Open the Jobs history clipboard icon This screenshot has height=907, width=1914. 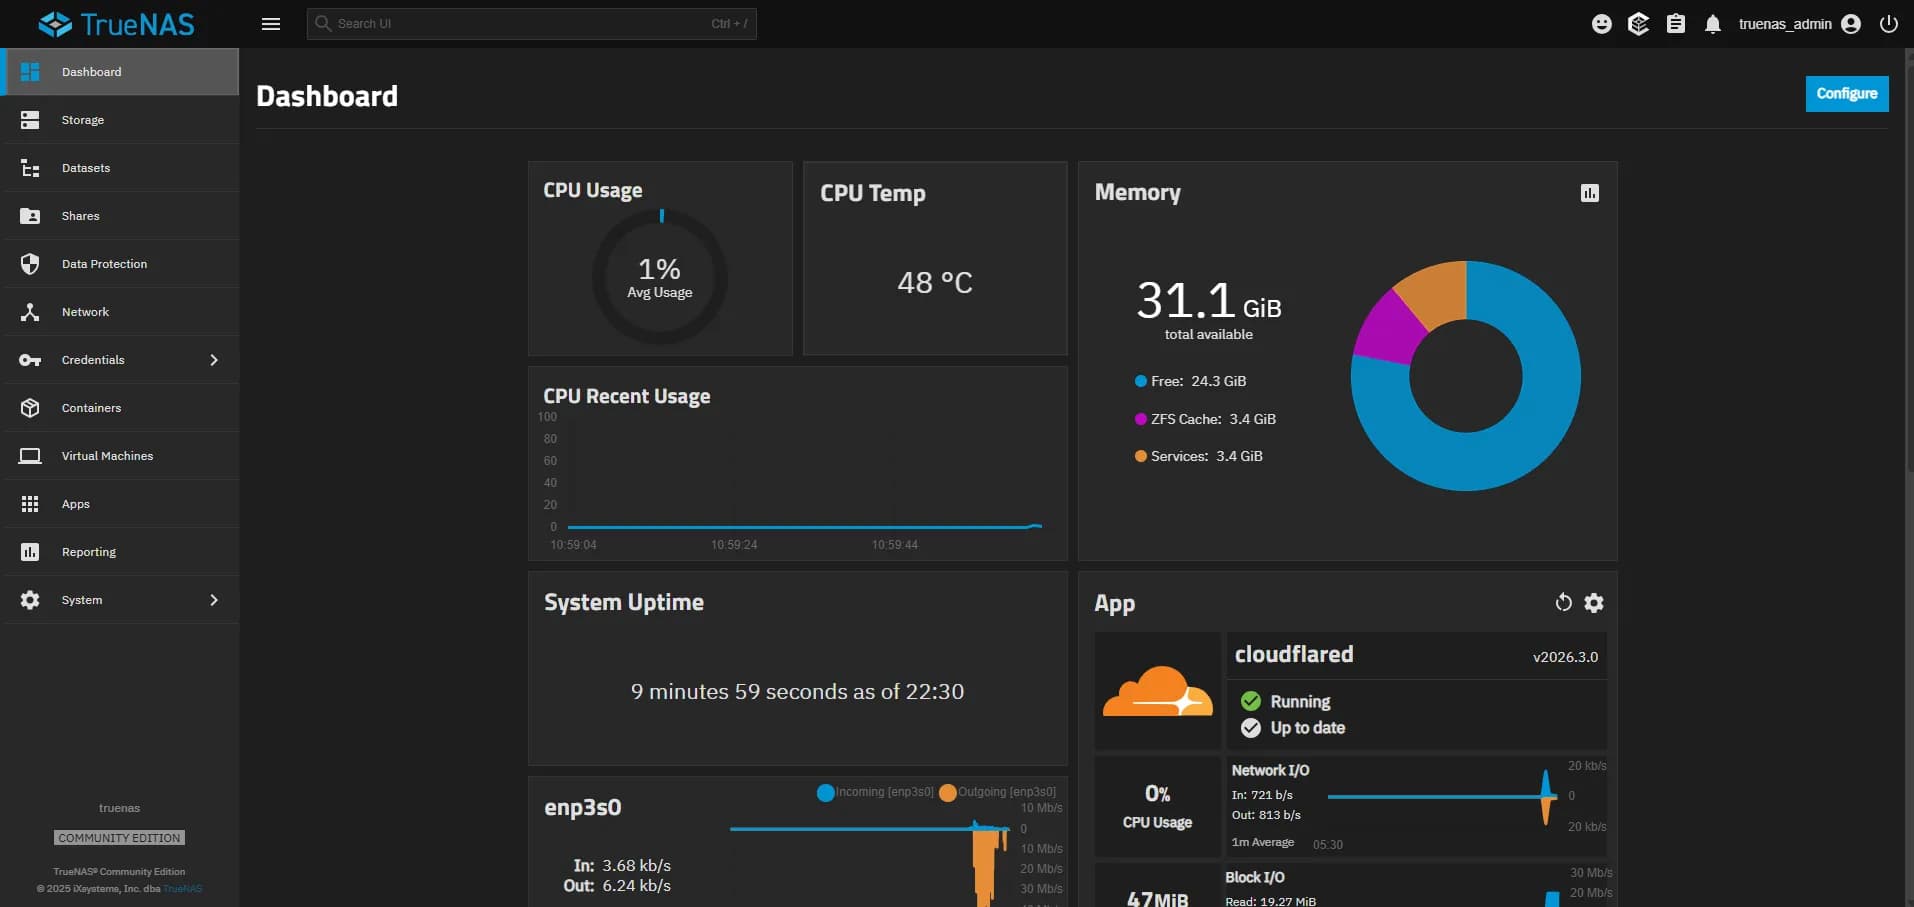pos(1676,23)
